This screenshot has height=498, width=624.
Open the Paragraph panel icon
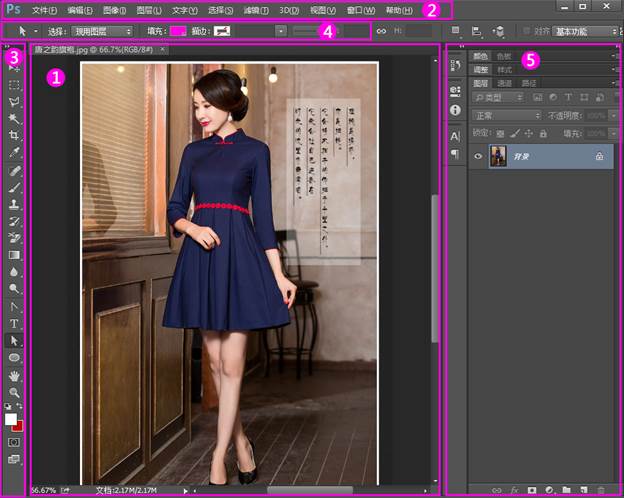[455, 154]
